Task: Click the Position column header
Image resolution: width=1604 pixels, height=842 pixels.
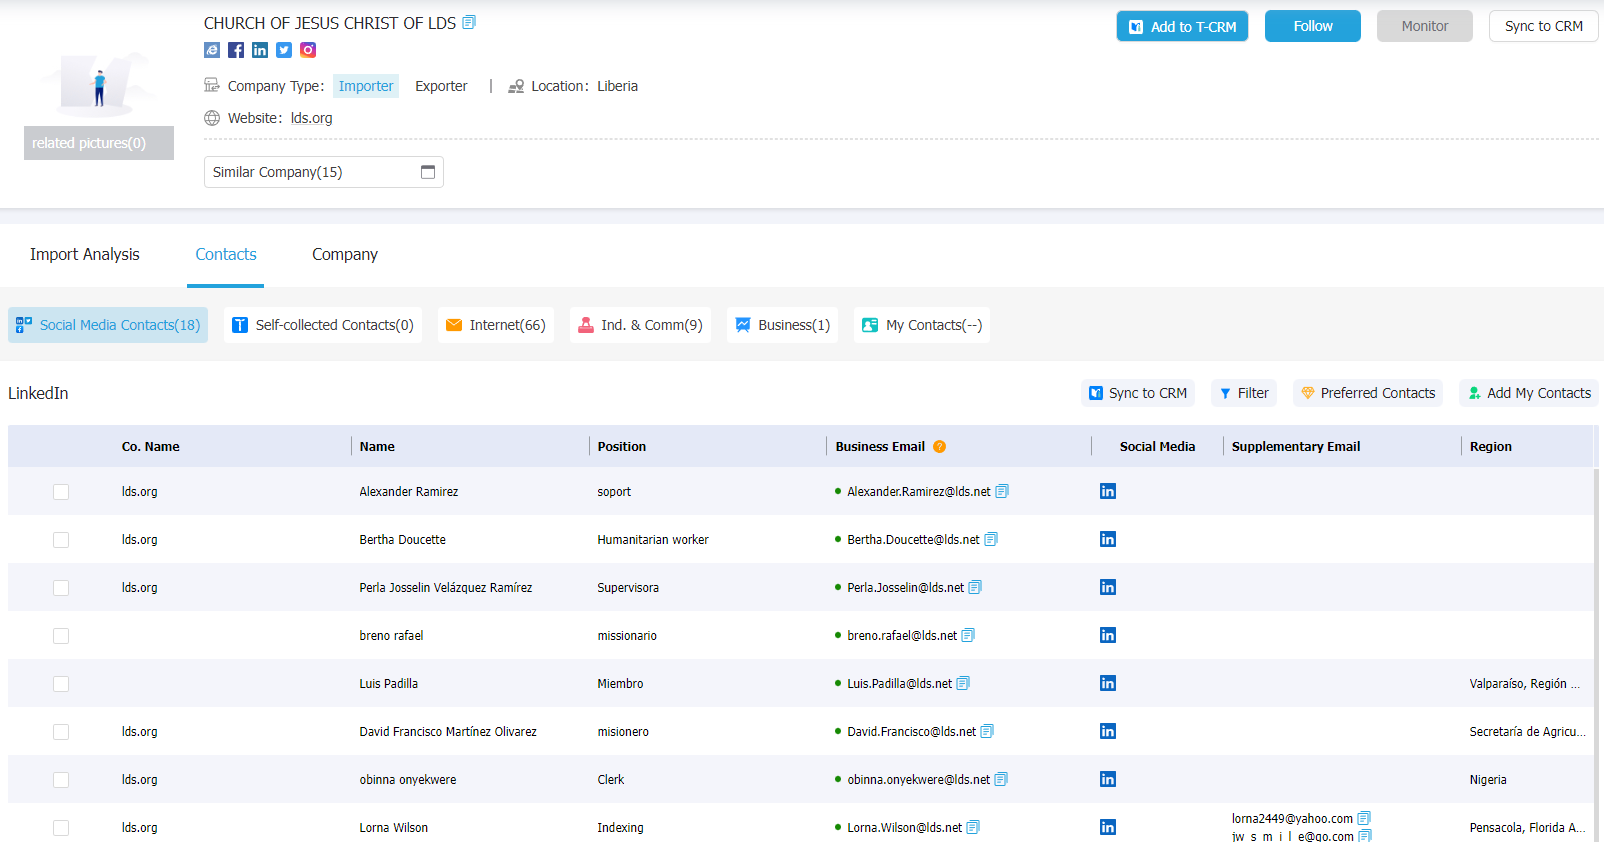Action: pos(622,447)
